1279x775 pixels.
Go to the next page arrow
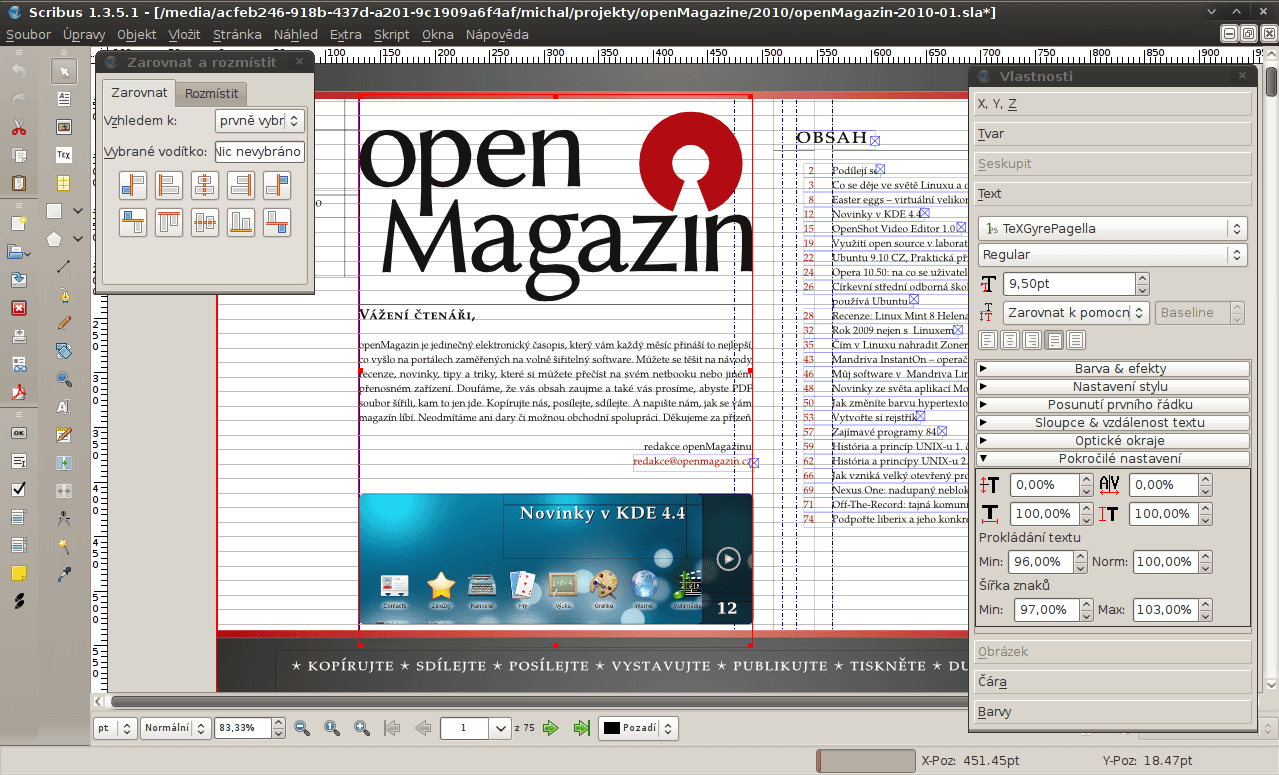550,728
